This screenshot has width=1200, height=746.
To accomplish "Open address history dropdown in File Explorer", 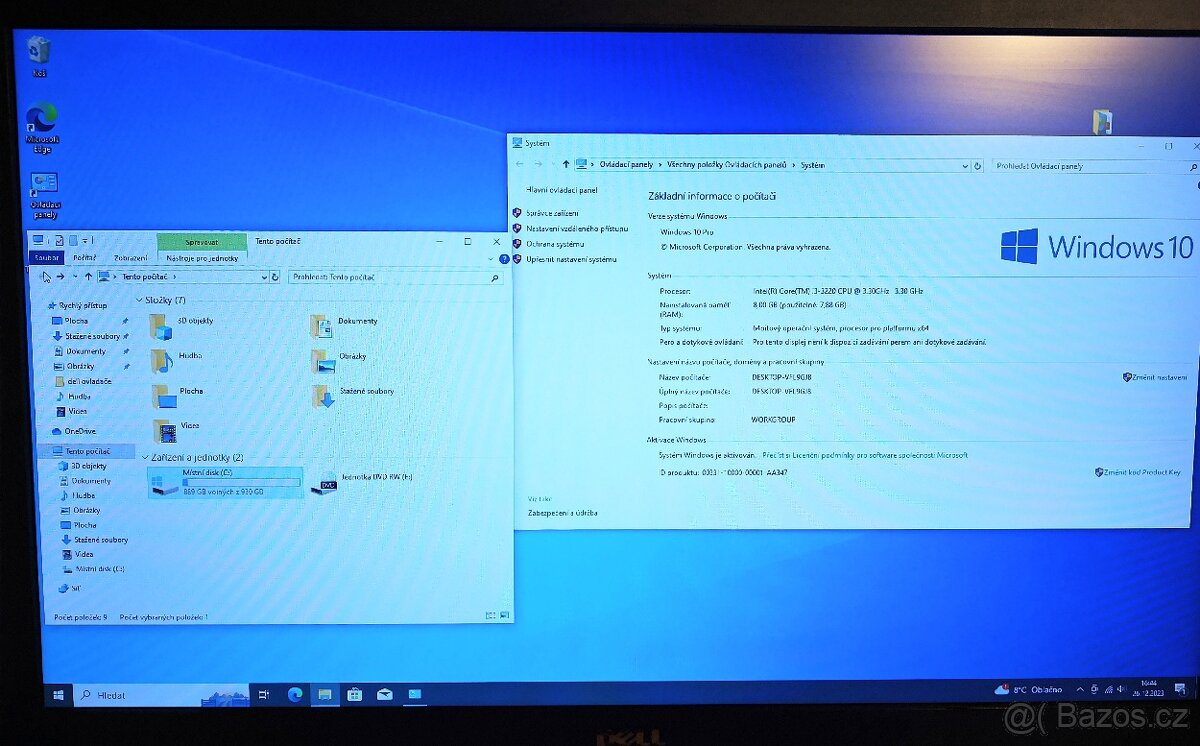I will point(264,277).
